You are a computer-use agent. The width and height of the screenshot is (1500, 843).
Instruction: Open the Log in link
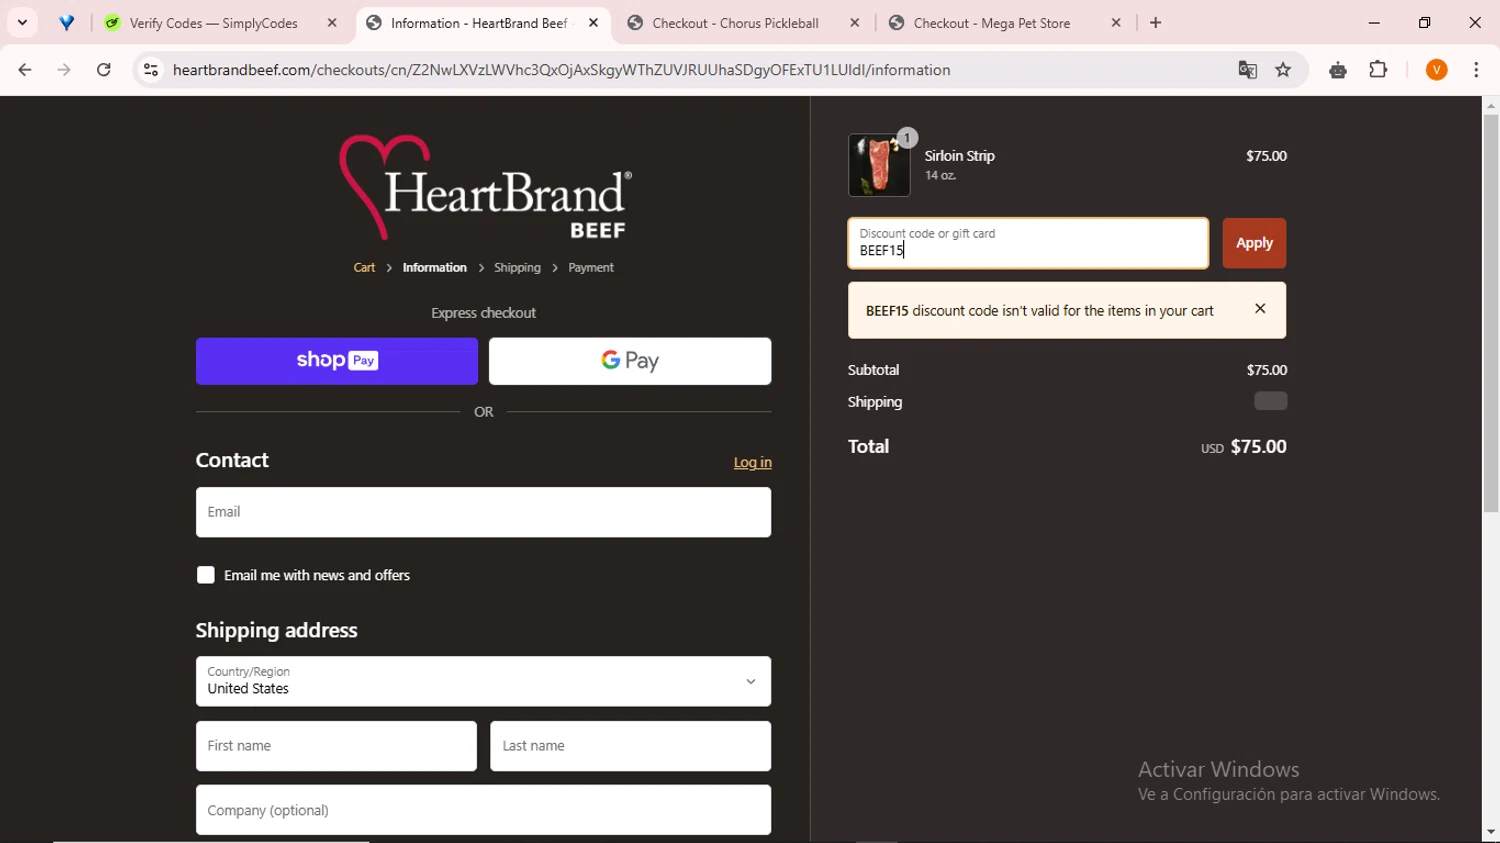pos(752,462)
